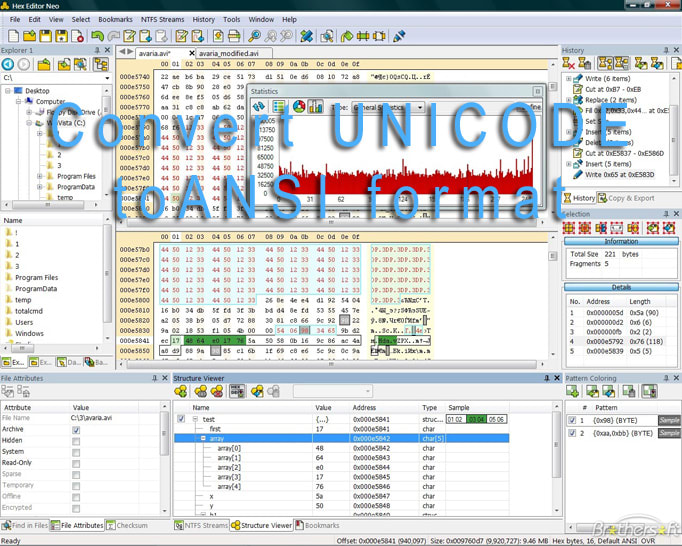This screenshot has width=682, height=546.
Task: Click the Print icon in toolbar
Action: tap(234, 36)
